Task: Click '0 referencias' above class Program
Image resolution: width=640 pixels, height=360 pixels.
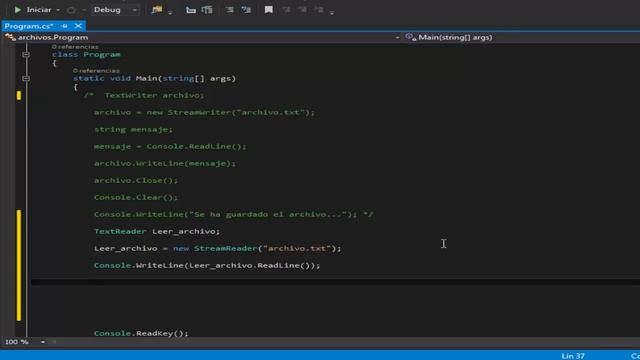Action: [x=75, y=47]
